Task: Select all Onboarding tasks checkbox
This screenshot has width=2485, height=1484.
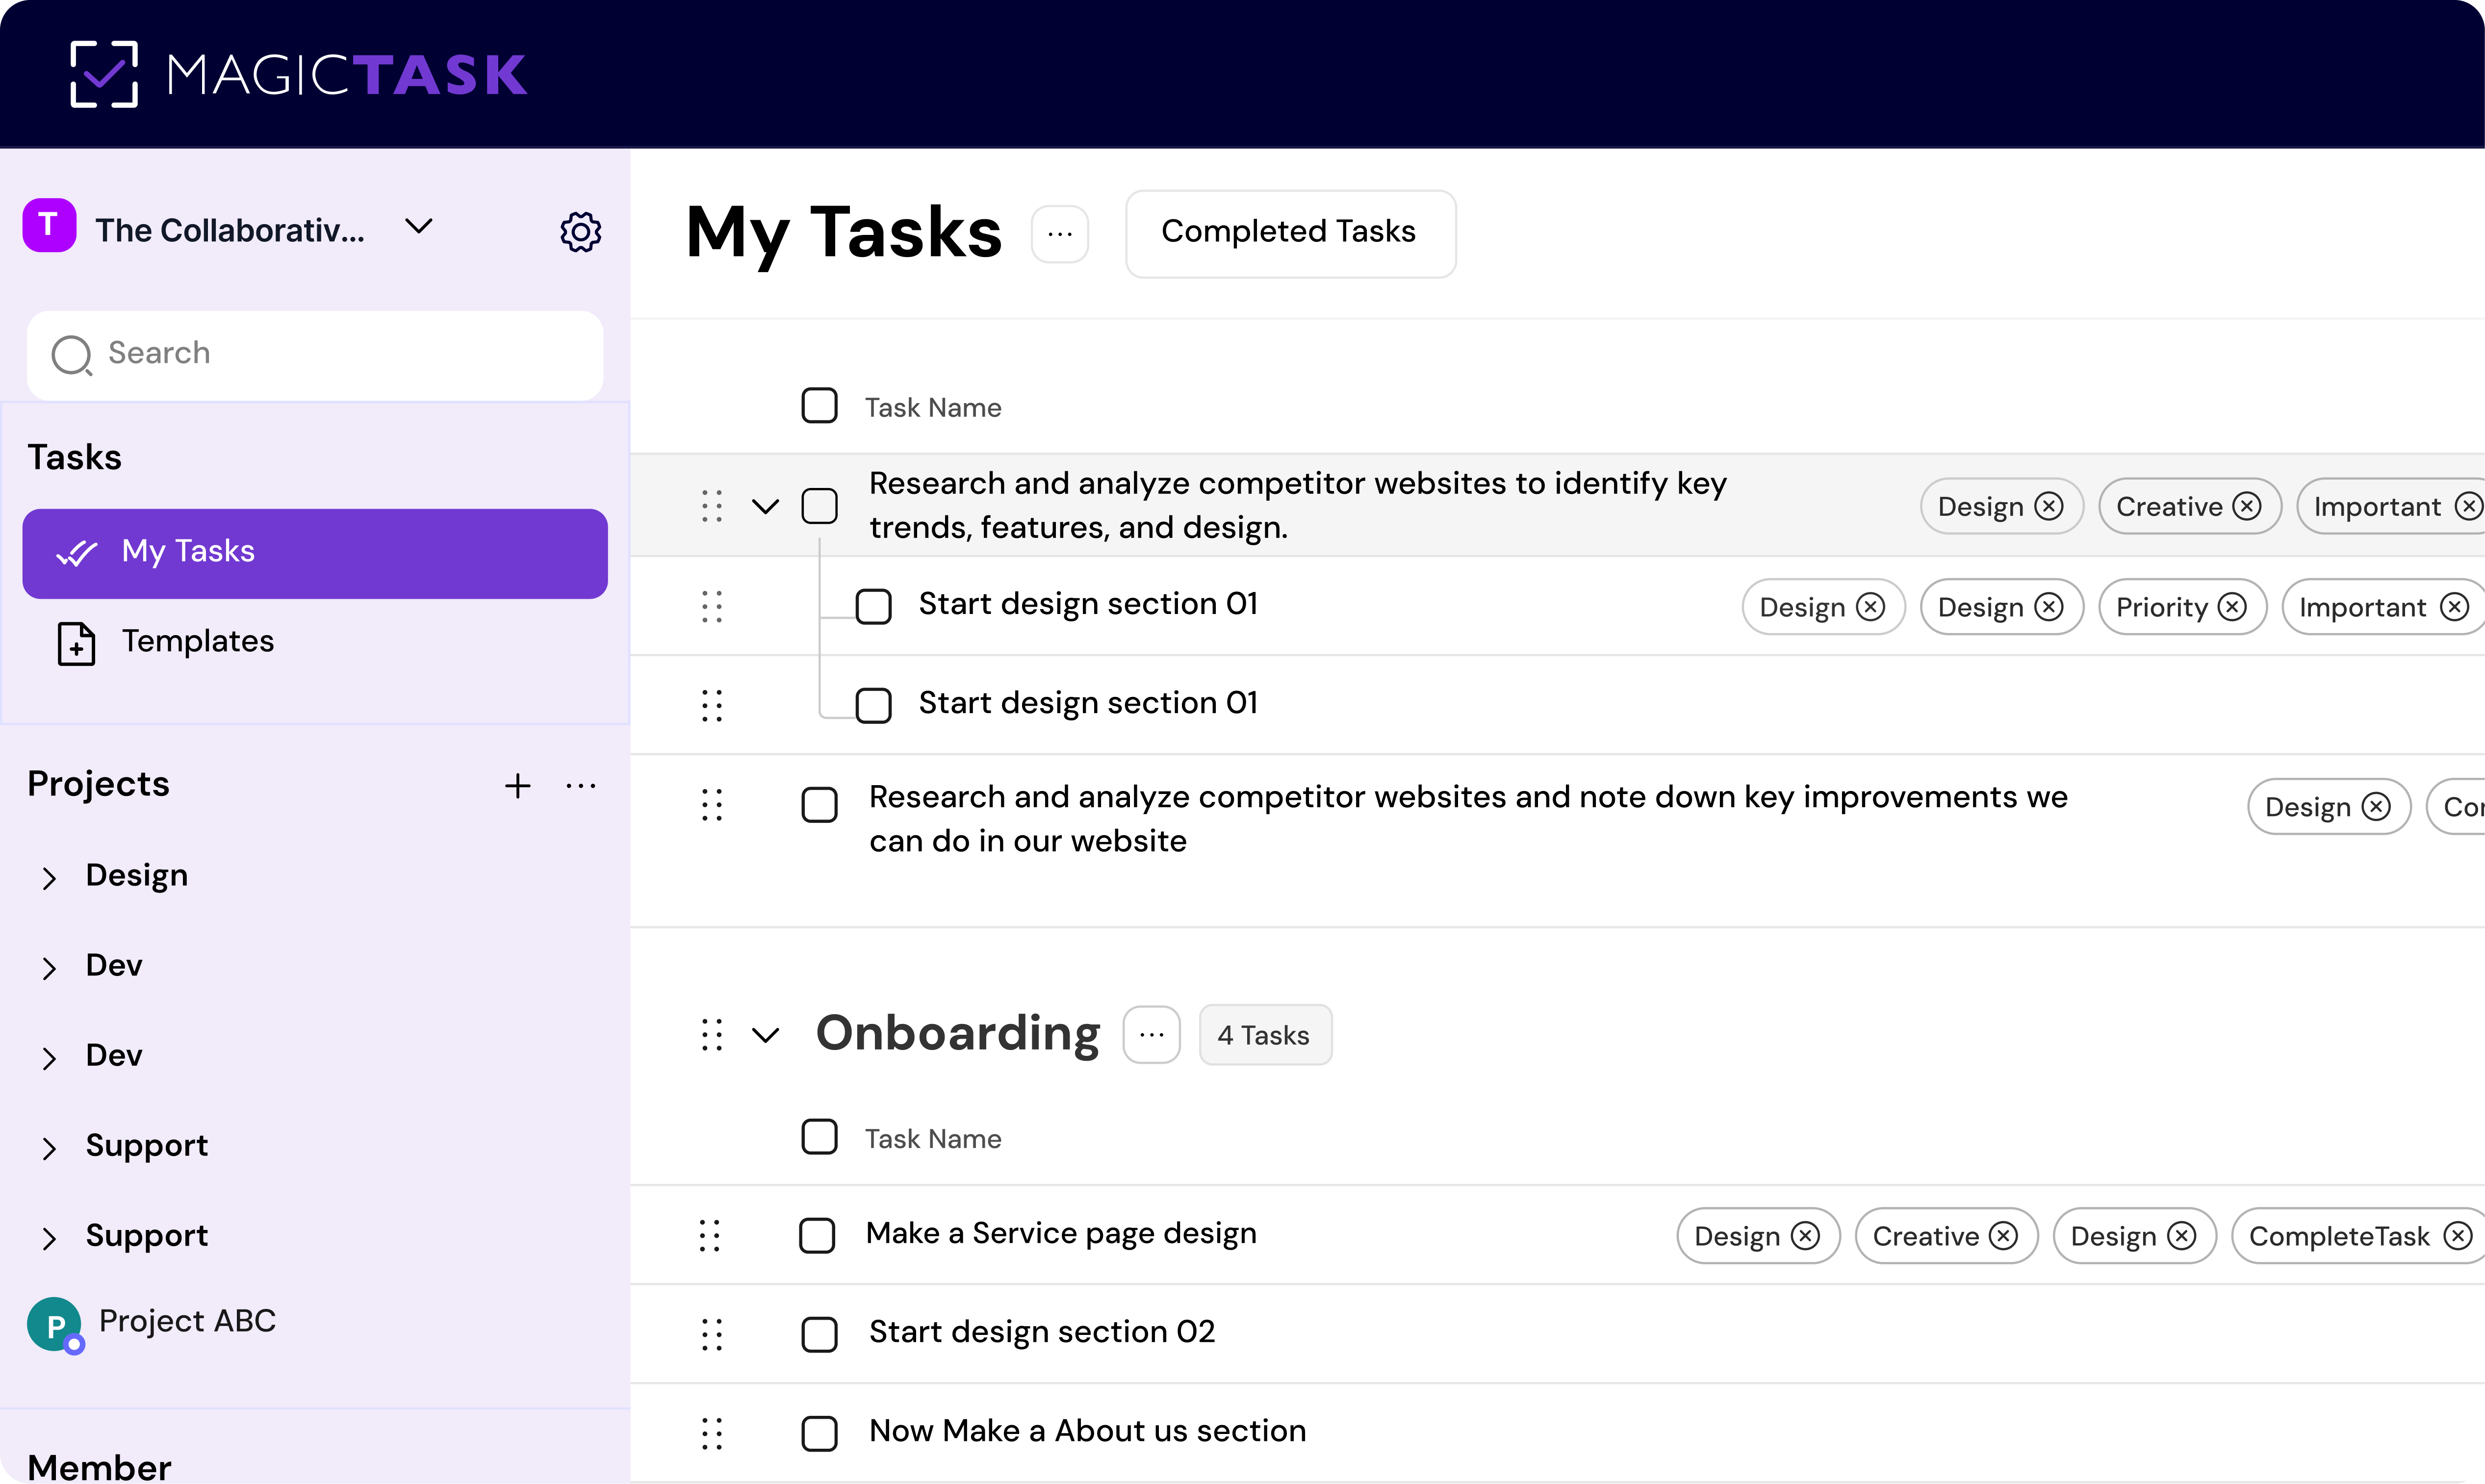Action: pyautogui.click(x=819, y=1137)
